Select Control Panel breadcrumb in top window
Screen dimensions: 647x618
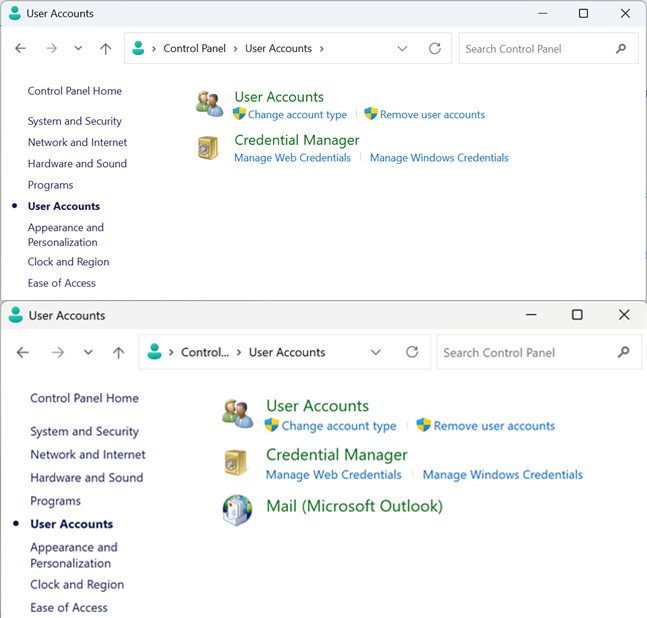(194, 49)
